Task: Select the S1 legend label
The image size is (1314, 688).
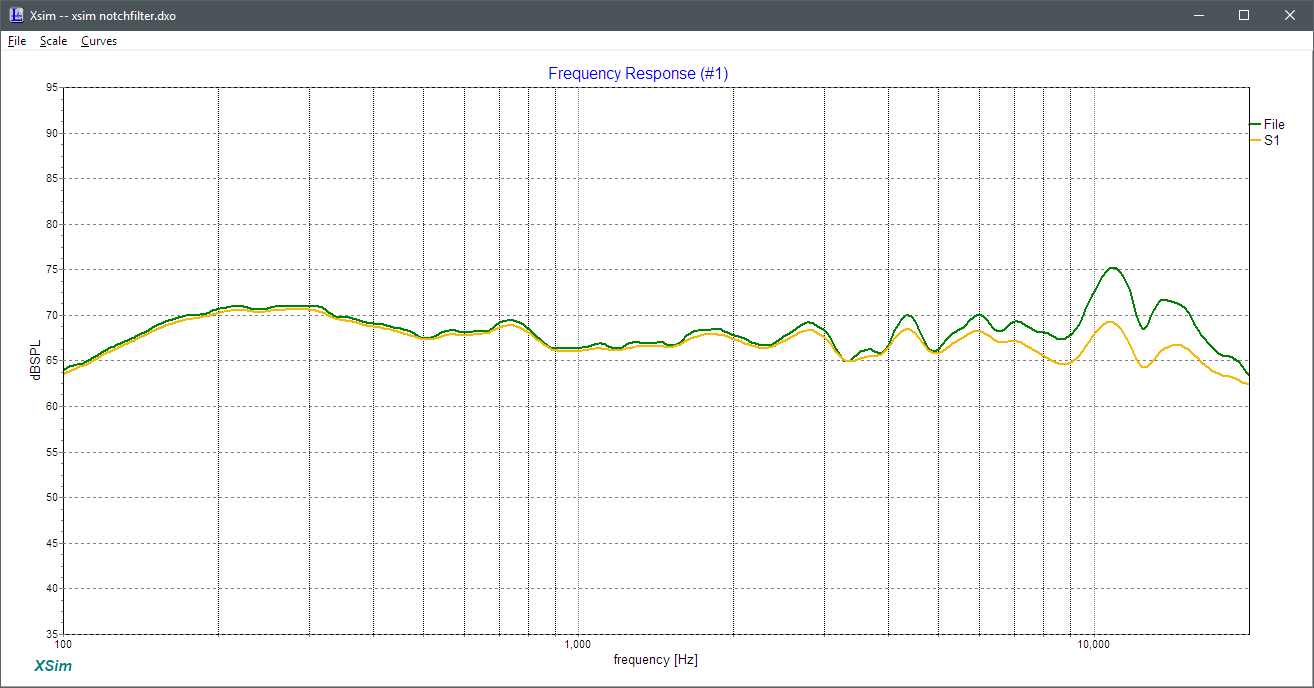Action: pos(1271,141)
